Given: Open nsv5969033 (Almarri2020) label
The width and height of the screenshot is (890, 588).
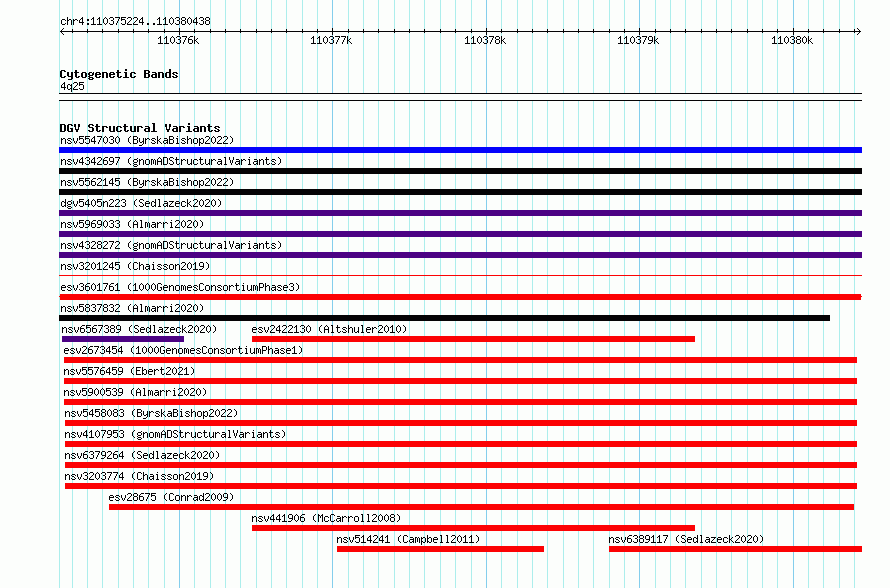Looking at the screenshot, I should (x=132, y=224).
